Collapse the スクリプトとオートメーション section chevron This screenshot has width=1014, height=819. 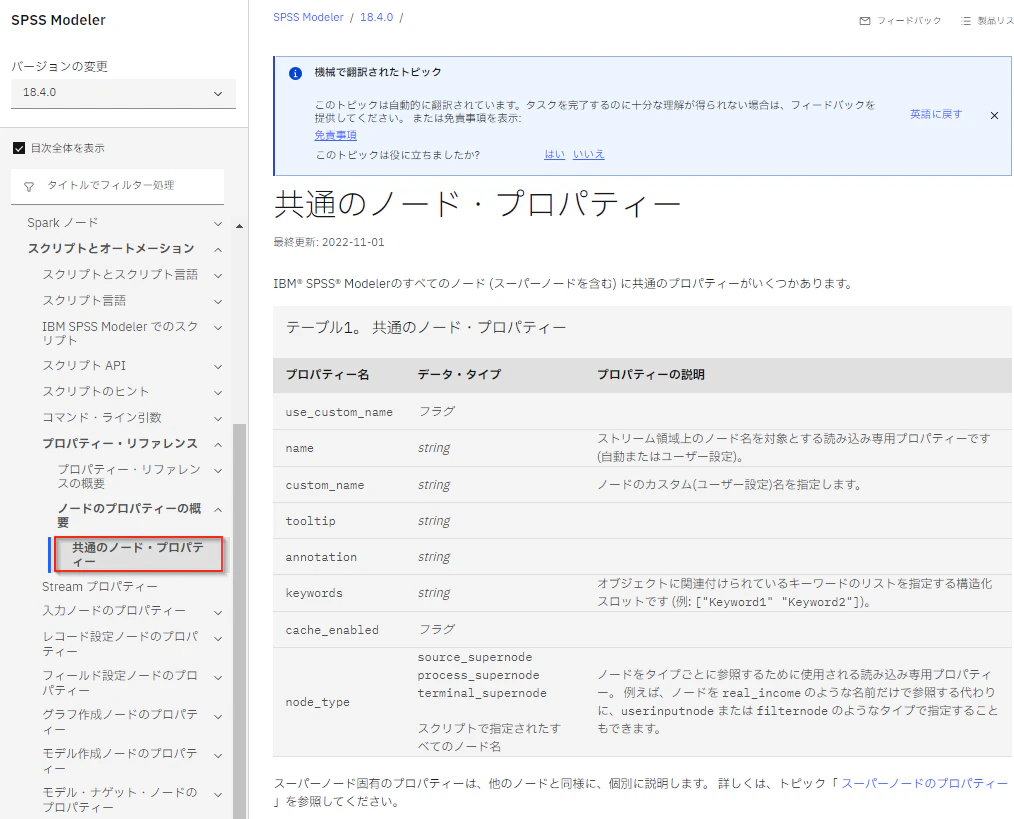click(219, 250)
